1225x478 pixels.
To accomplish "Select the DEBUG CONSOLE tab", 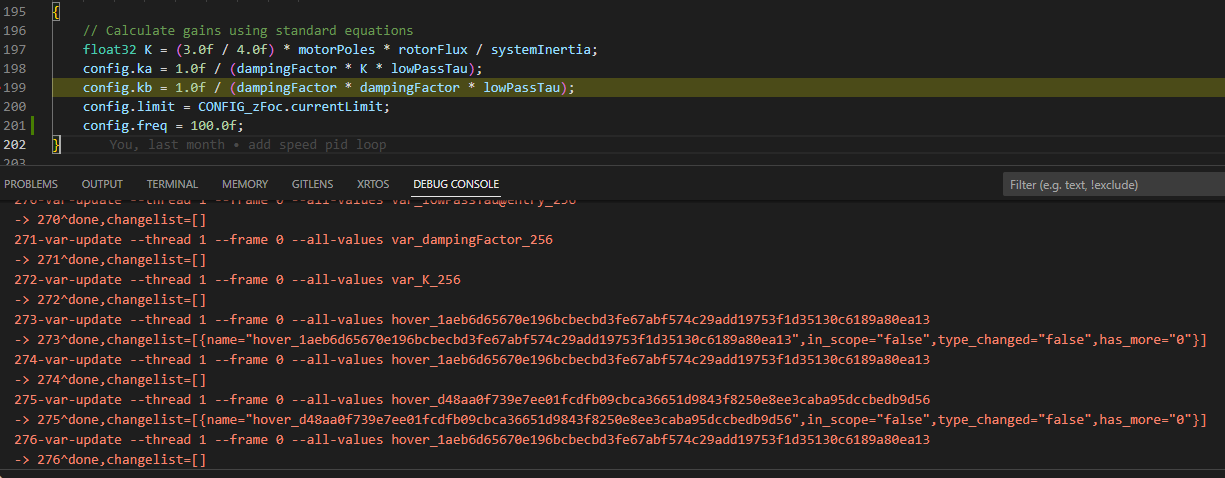I will point(456,184).
